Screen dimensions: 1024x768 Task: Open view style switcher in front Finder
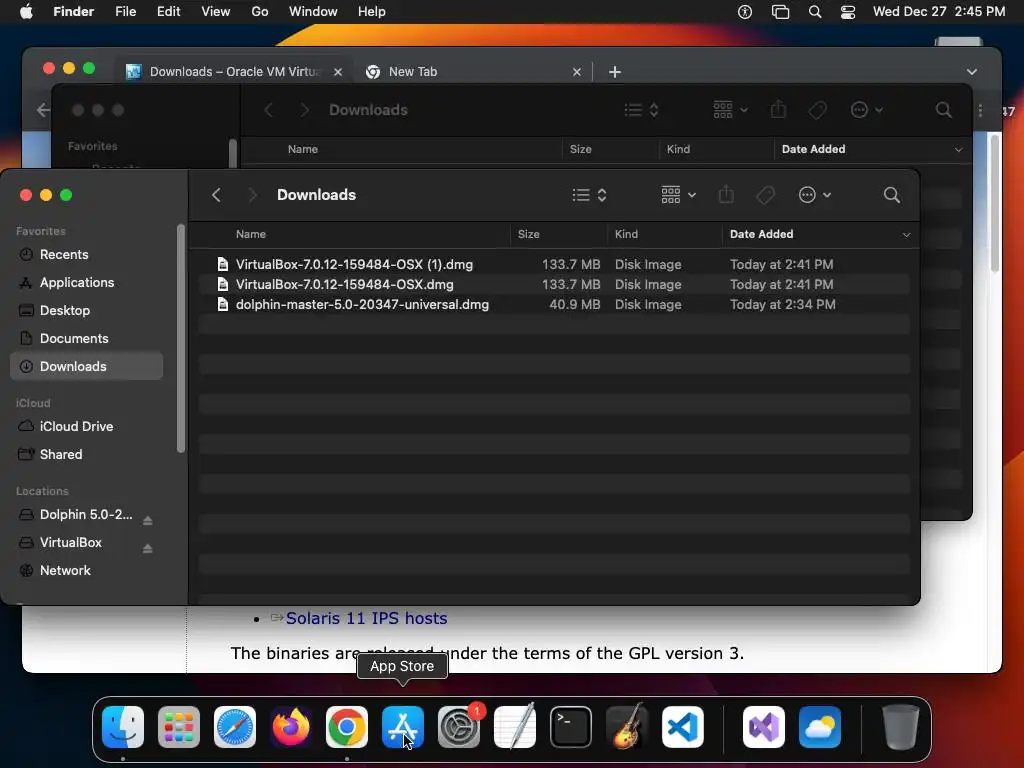[590, 195]
